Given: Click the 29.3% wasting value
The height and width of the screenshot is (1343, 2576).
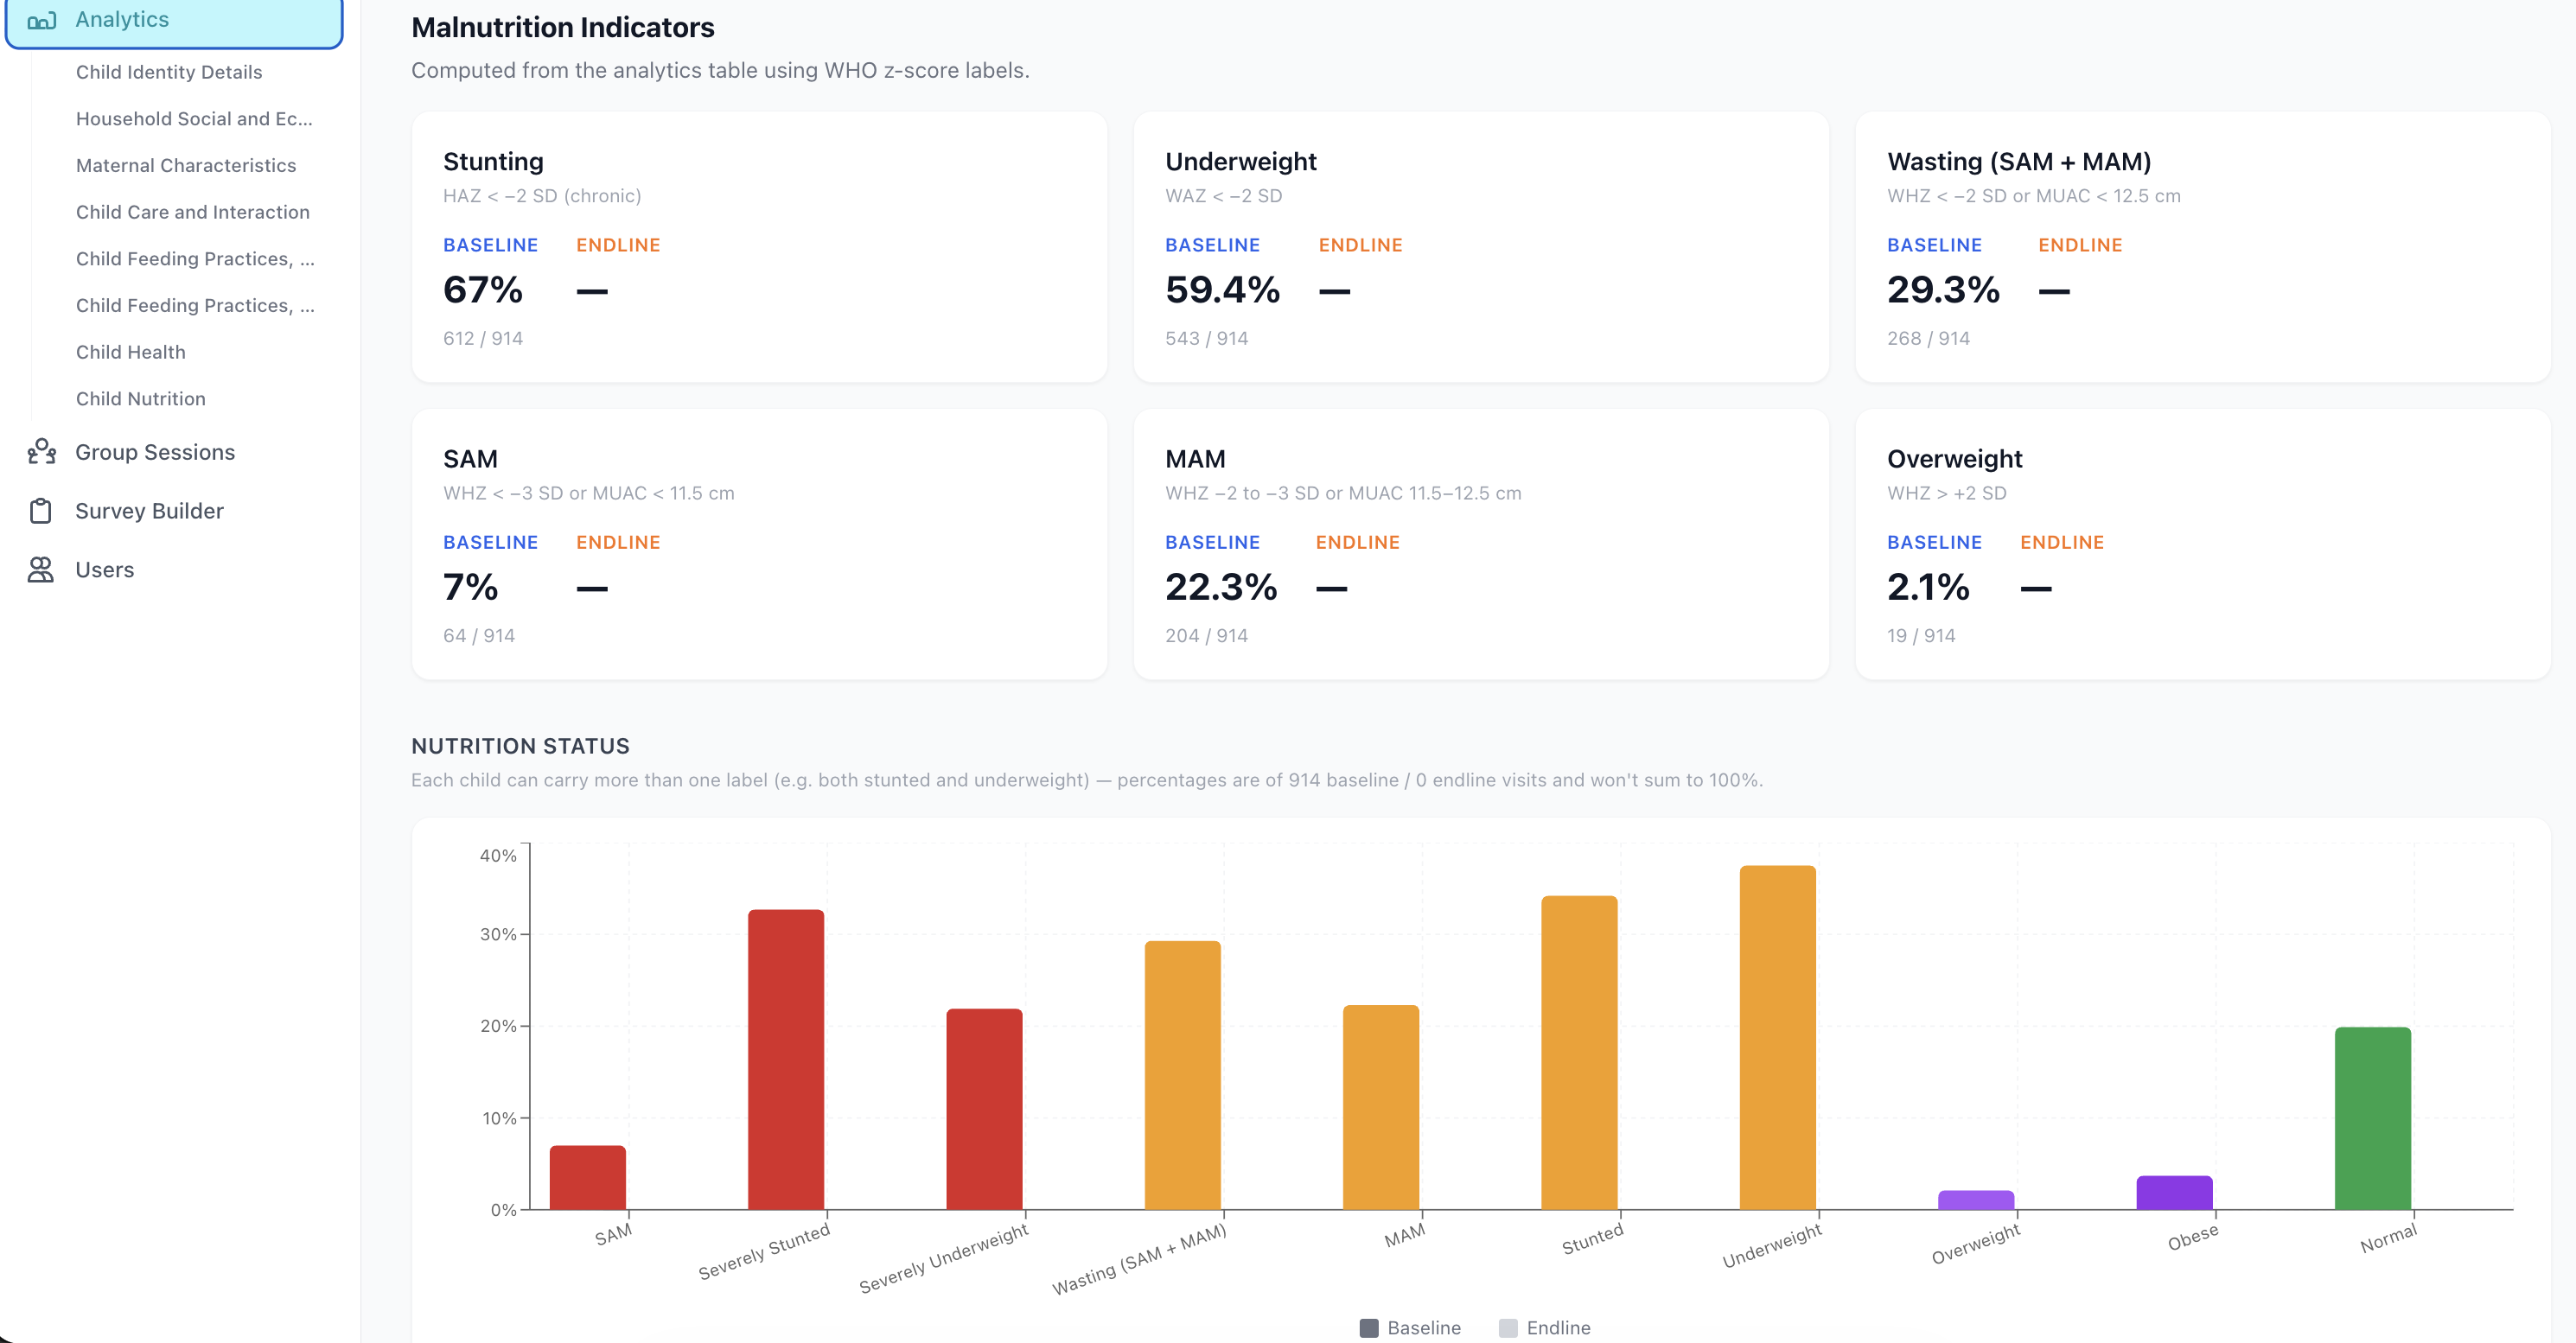Looking at the screenshot, I should click(x=1943, y=290).
